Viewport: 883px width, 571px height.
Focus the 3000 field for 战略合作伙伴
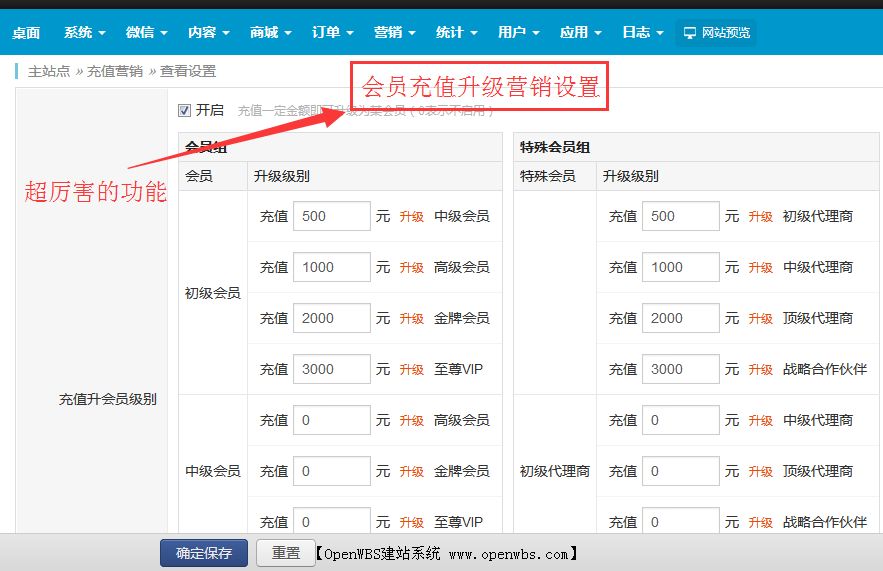[680, 369]
